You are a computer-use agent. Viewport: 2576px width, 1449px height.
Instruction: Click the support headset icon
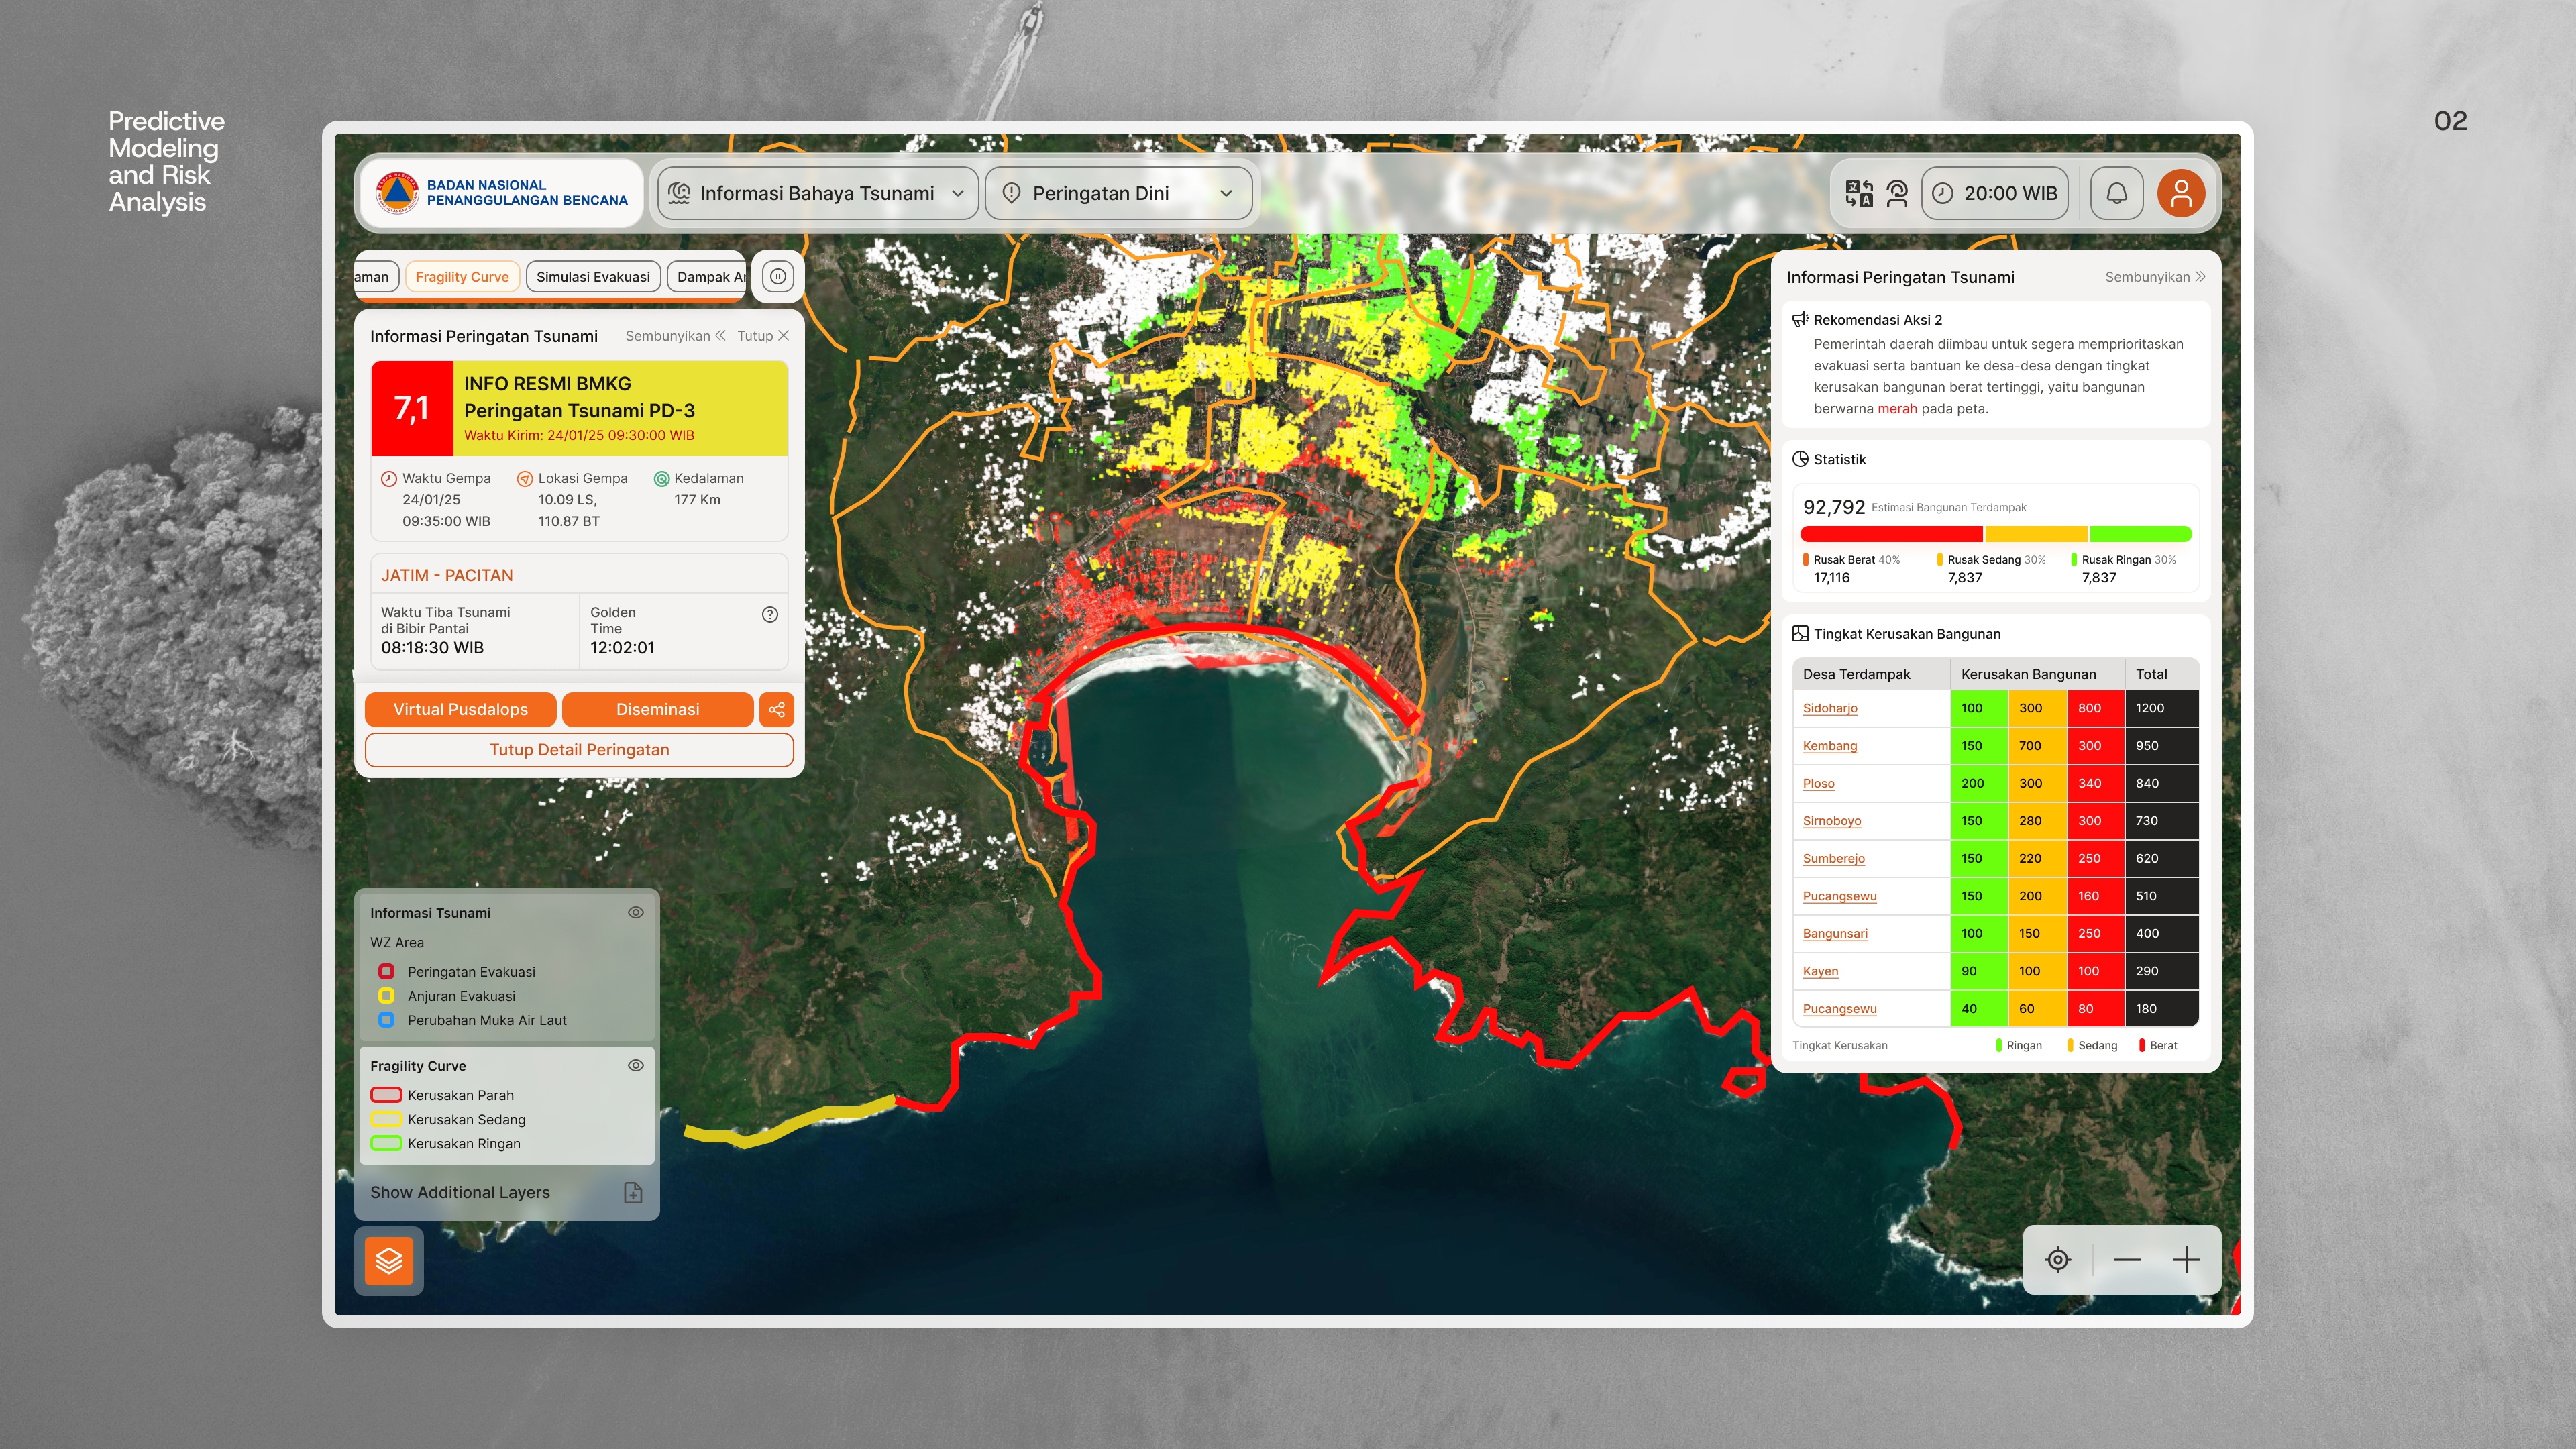pos(1897,193)
